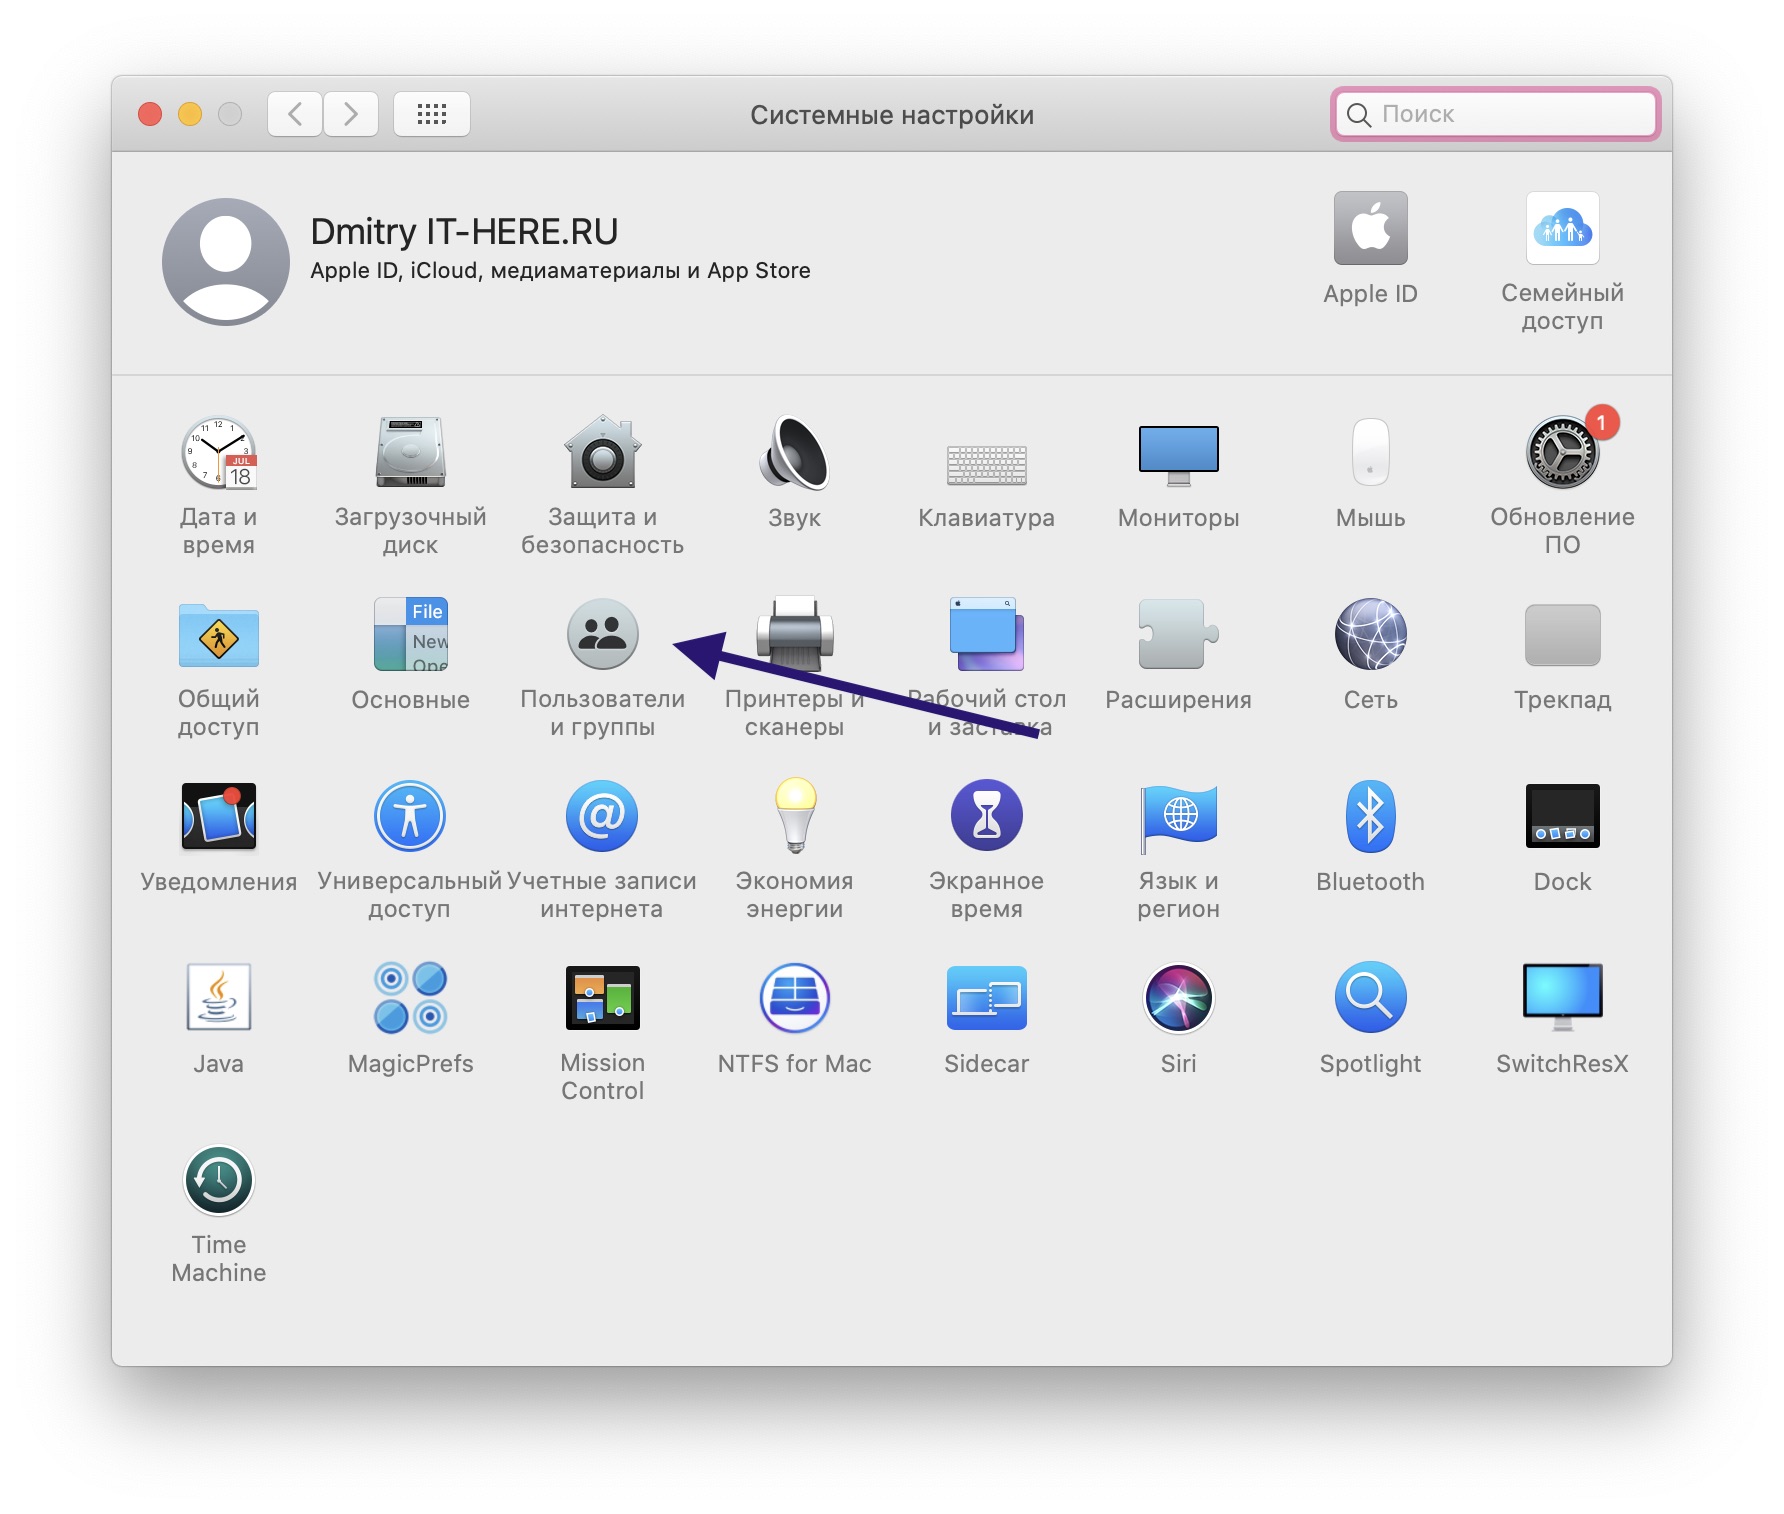This screenshot has height=1514, width=1784.
Task: Open NTFS for Mac pane
Action: click(x=794, y=999)
